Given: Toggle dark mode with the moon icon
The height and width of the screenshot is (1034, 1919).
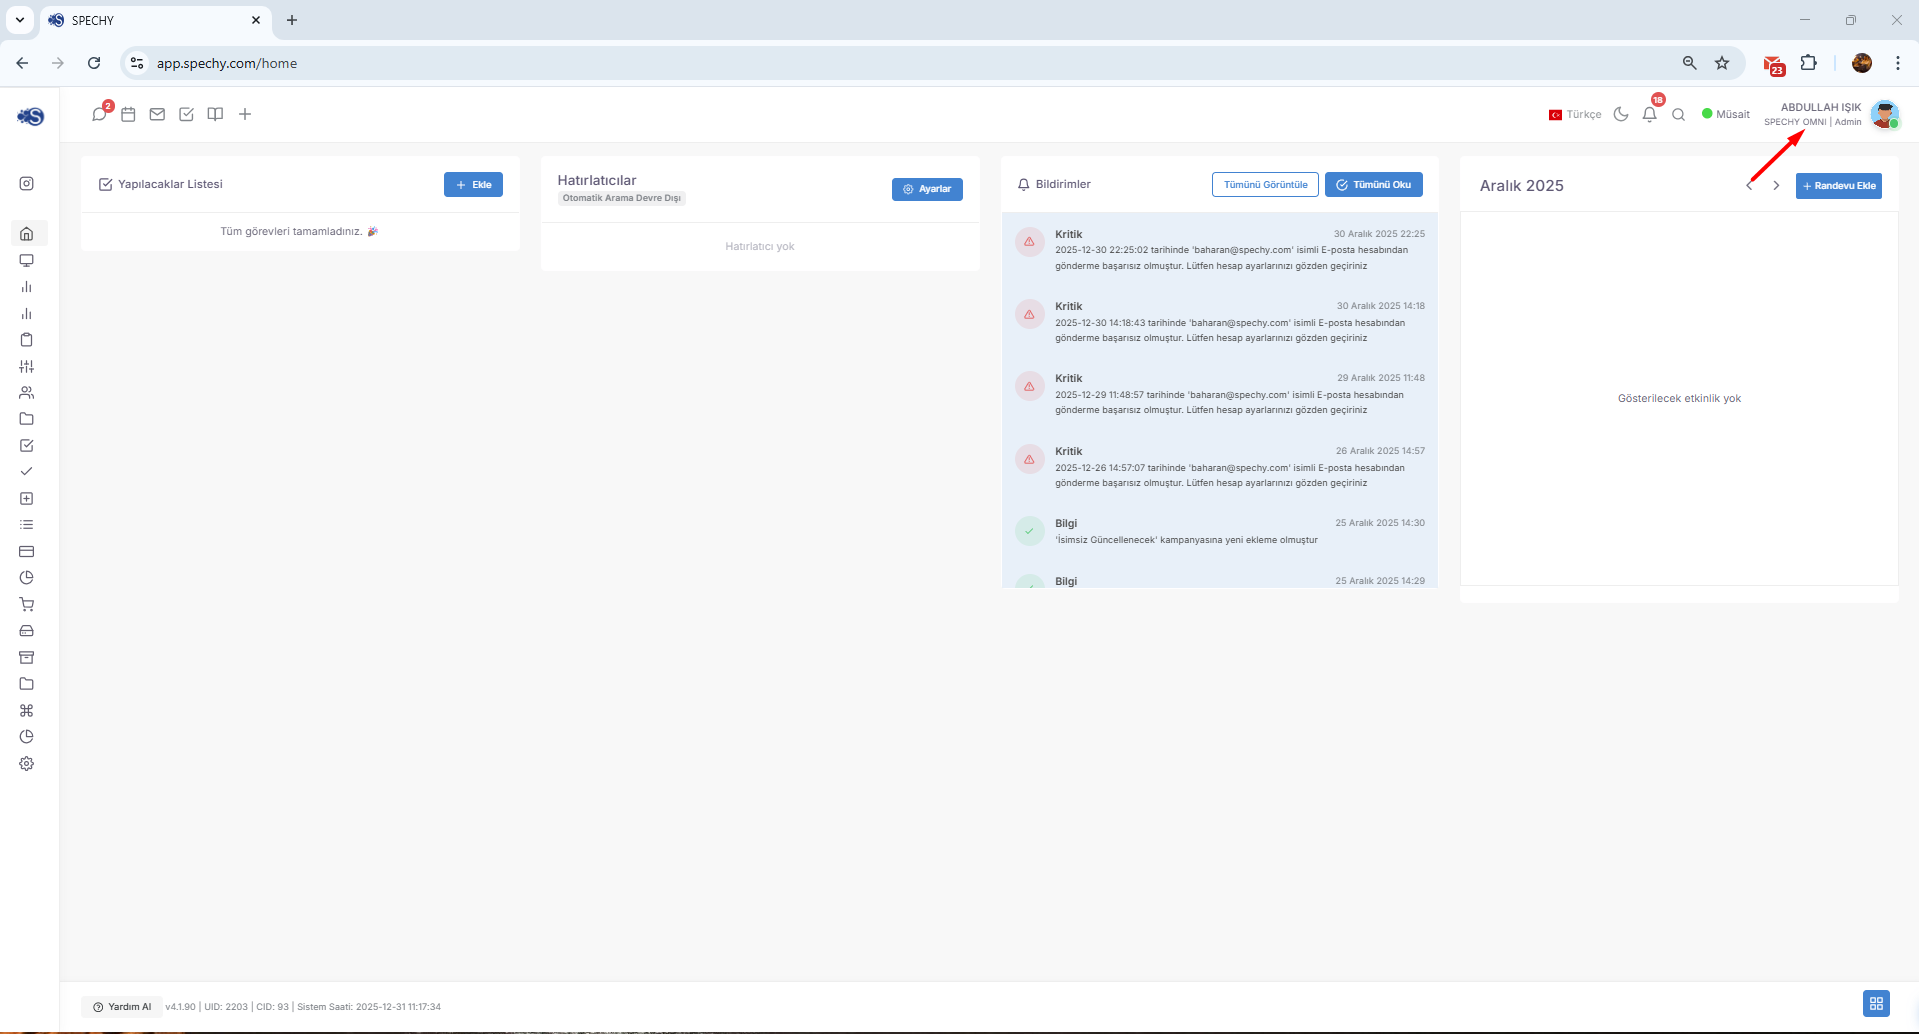Looking at the screenshot, I should coord(1621,114).
